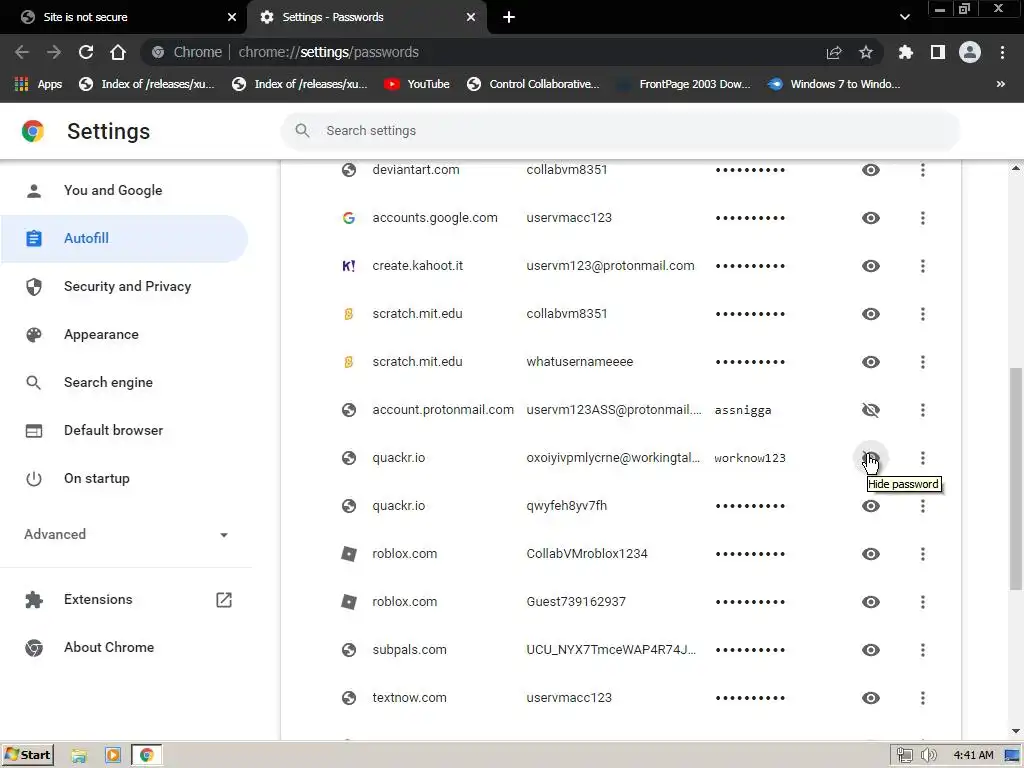Hide password for account.protonmail.com
The width and height of the screenshot is (1024, 768).
[871, 410]
